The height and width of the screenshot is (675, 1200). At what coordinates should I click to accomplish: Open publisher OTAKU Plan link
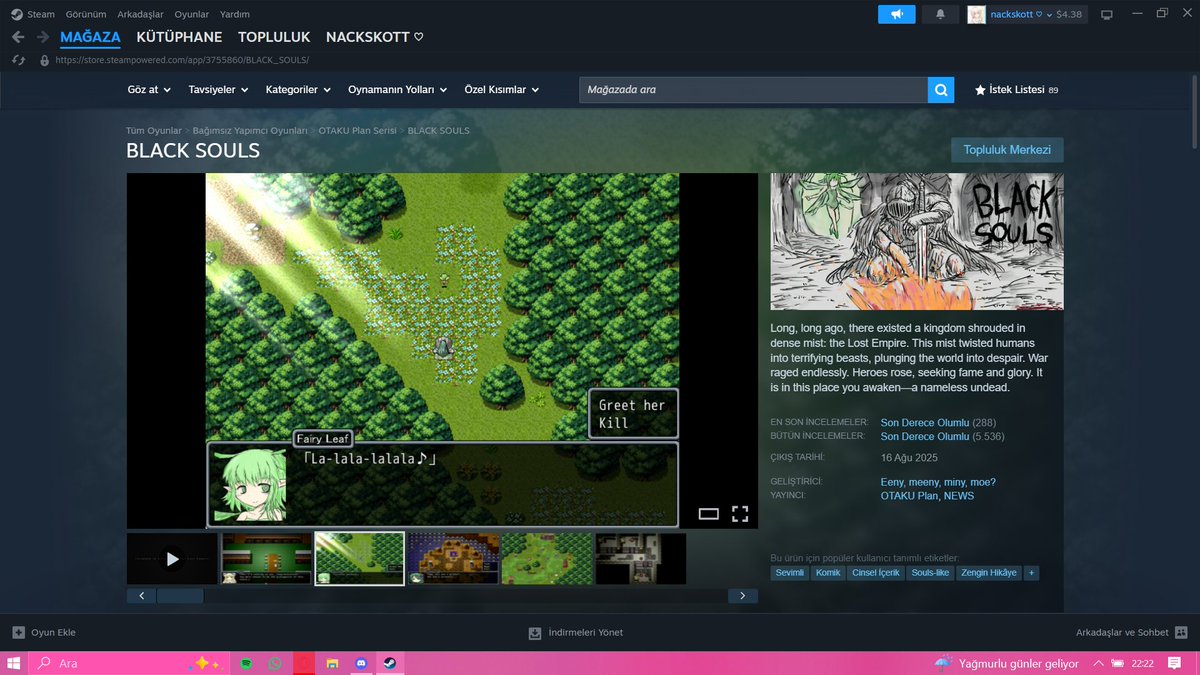(x=910, y=495)
